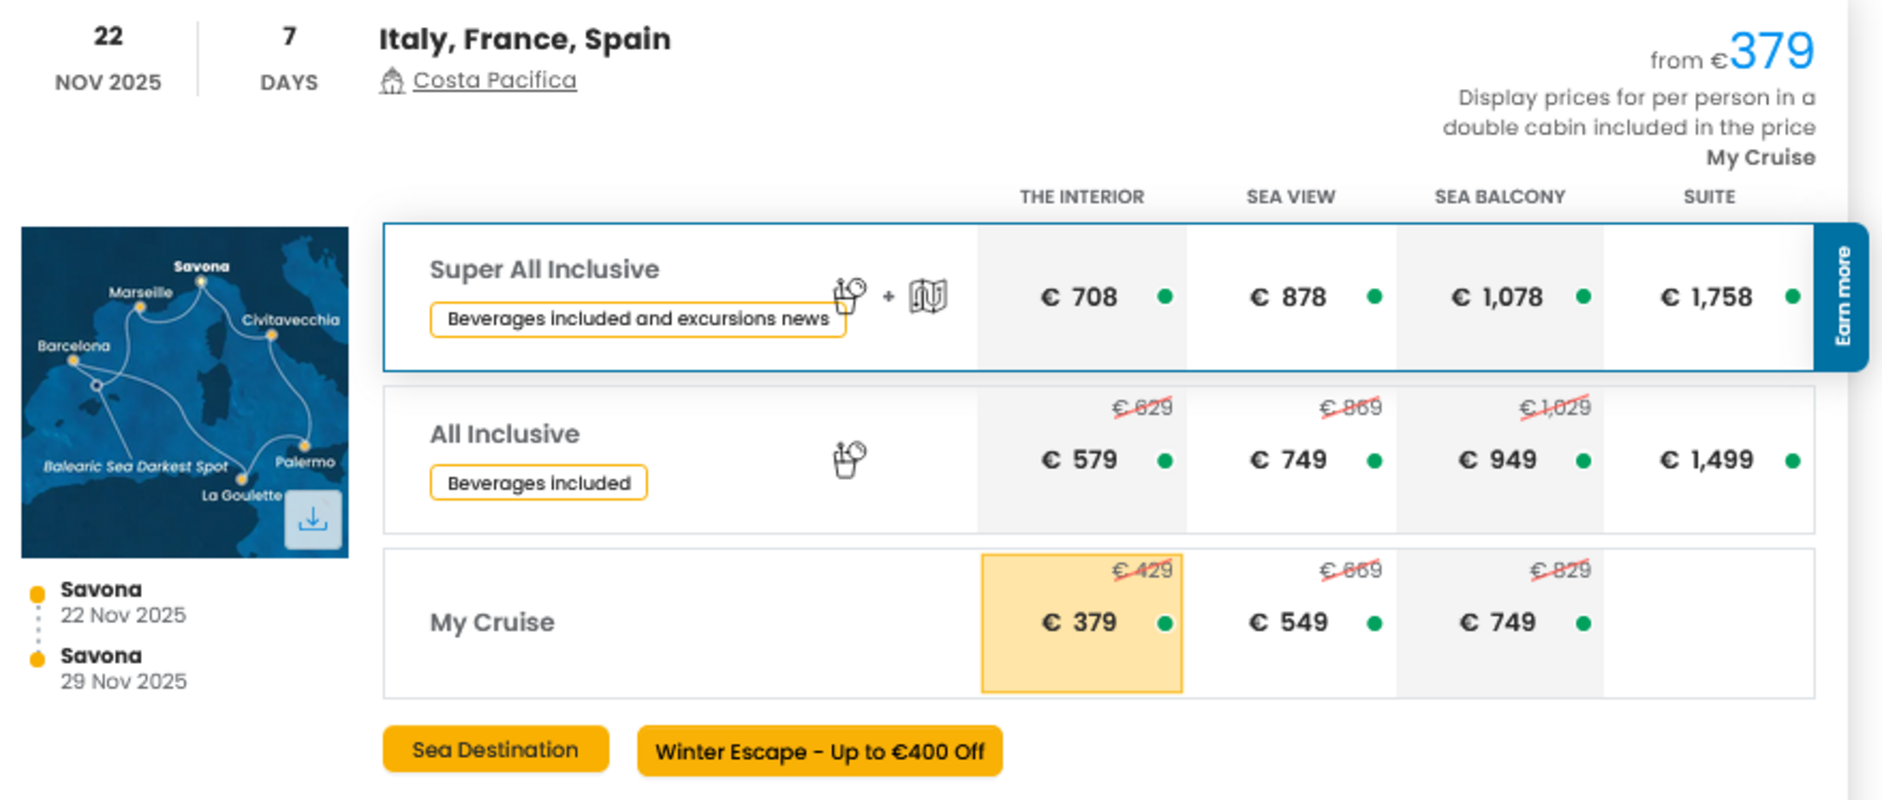
Task: Click the excursions map icon in Super All Inclusive
Action: (x=928, y=296)
